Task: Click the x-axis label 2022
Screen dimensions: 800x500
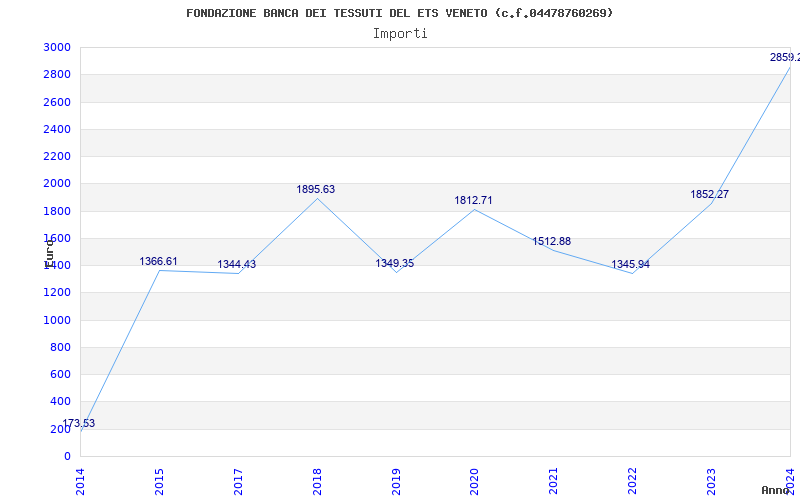Action: (x=633, y=482)
